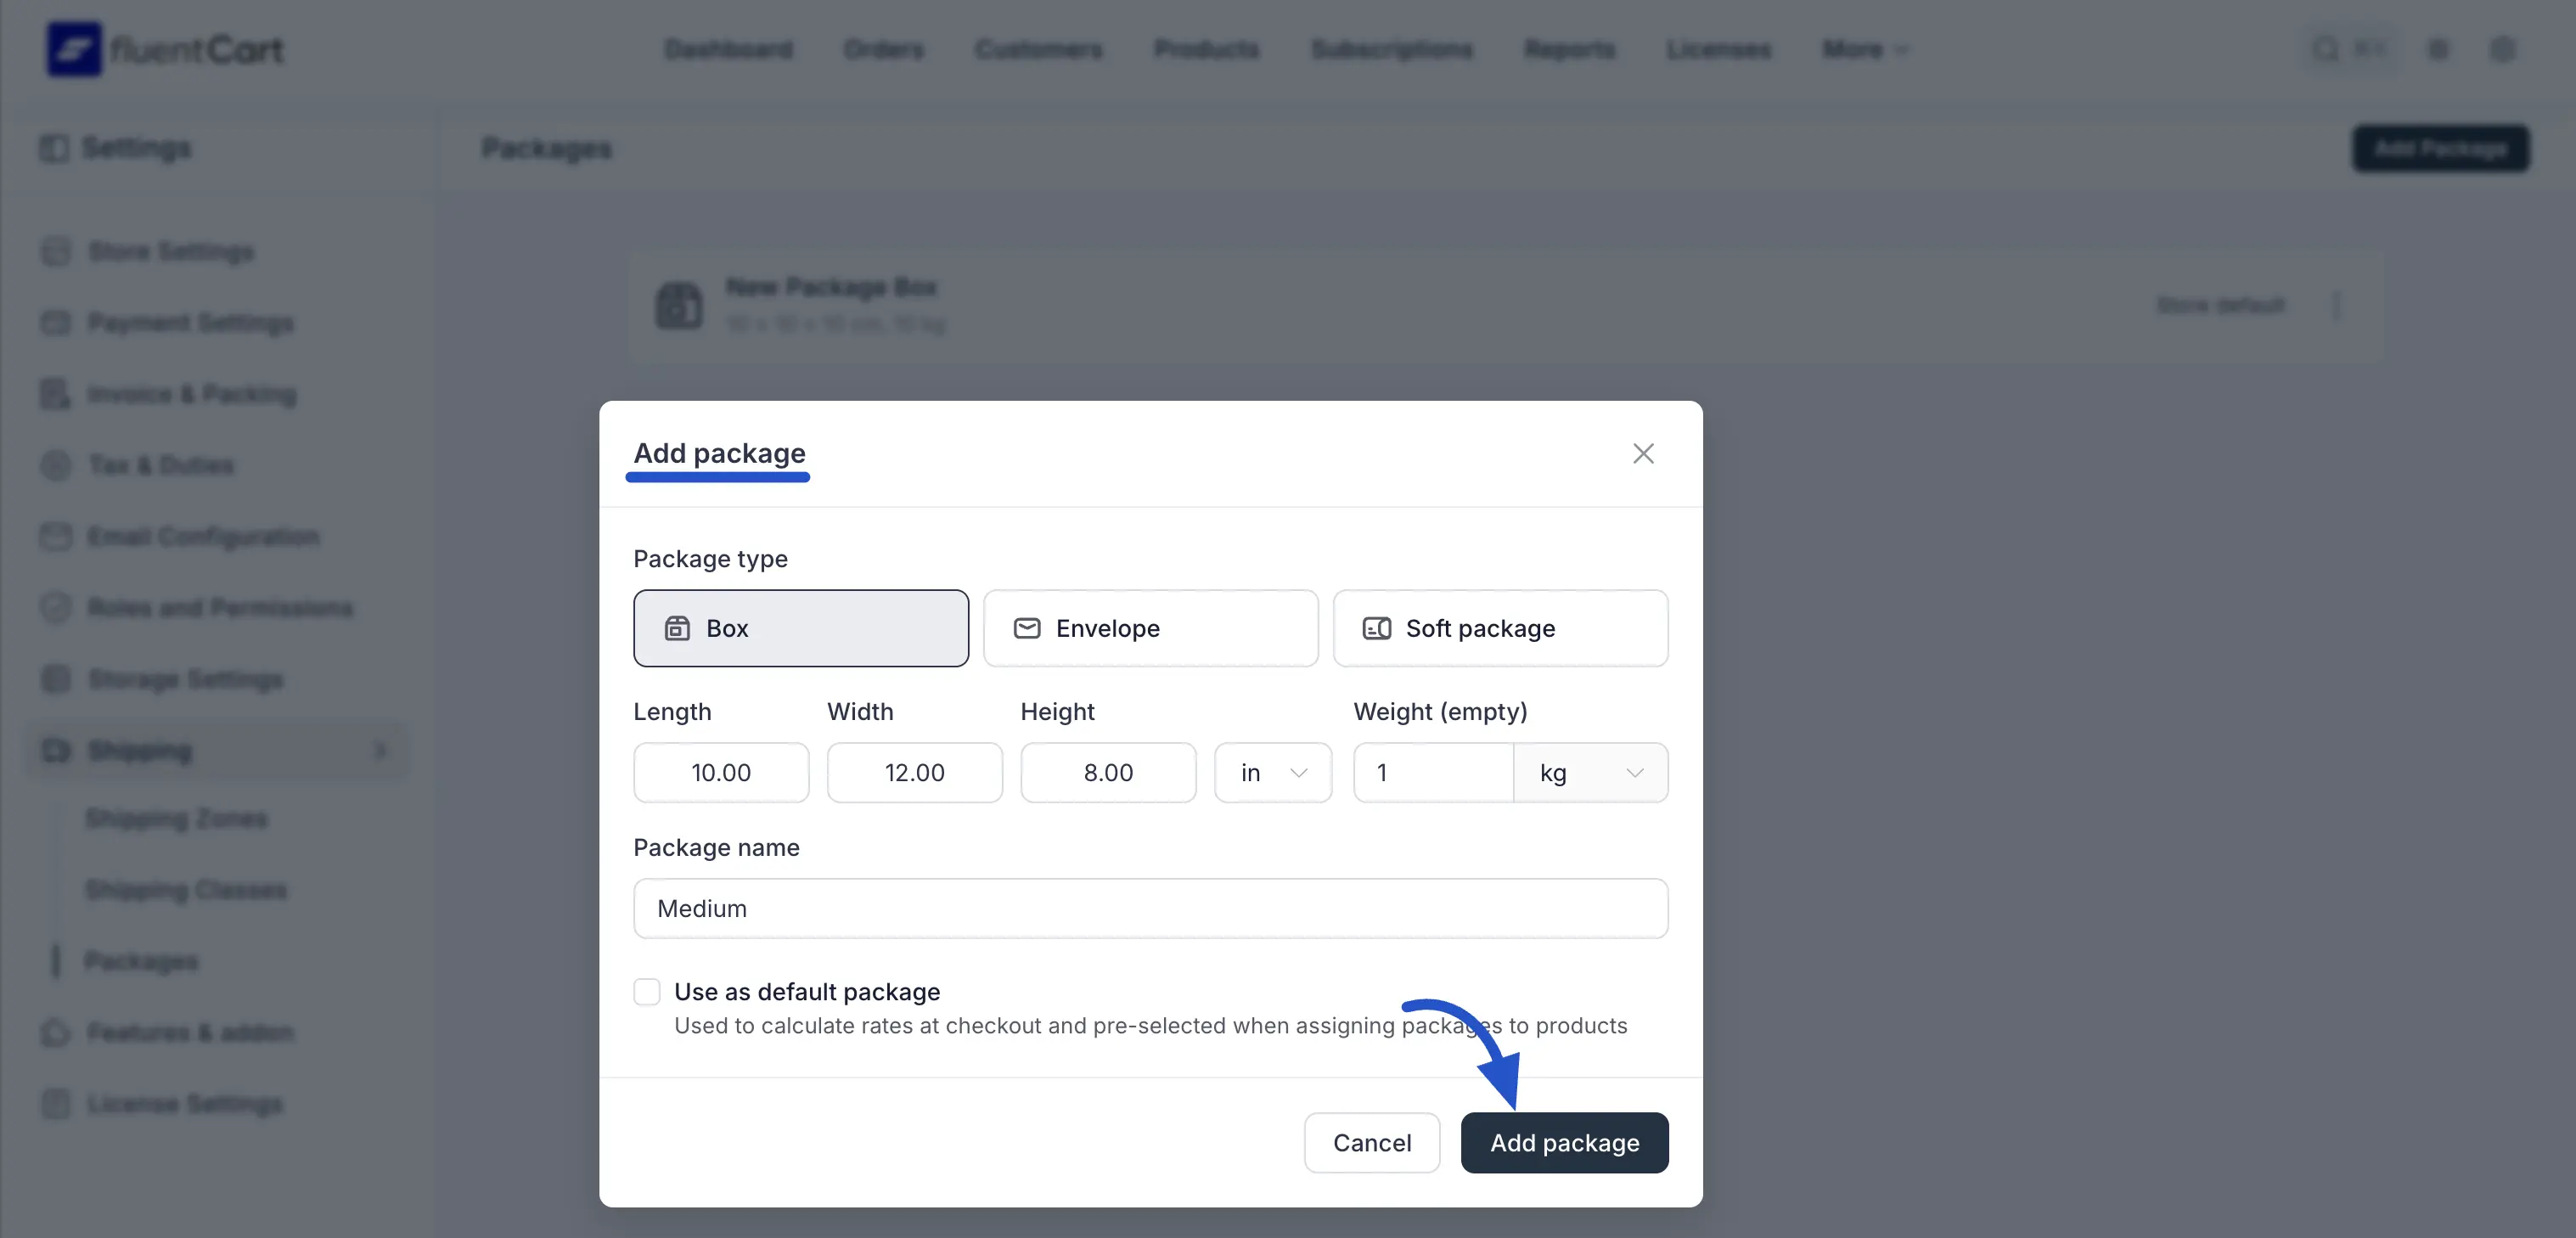Open Shipping Classes in sidebar
The image size is (2576, 1238).
pyautogui.click(x=186, y=889)
